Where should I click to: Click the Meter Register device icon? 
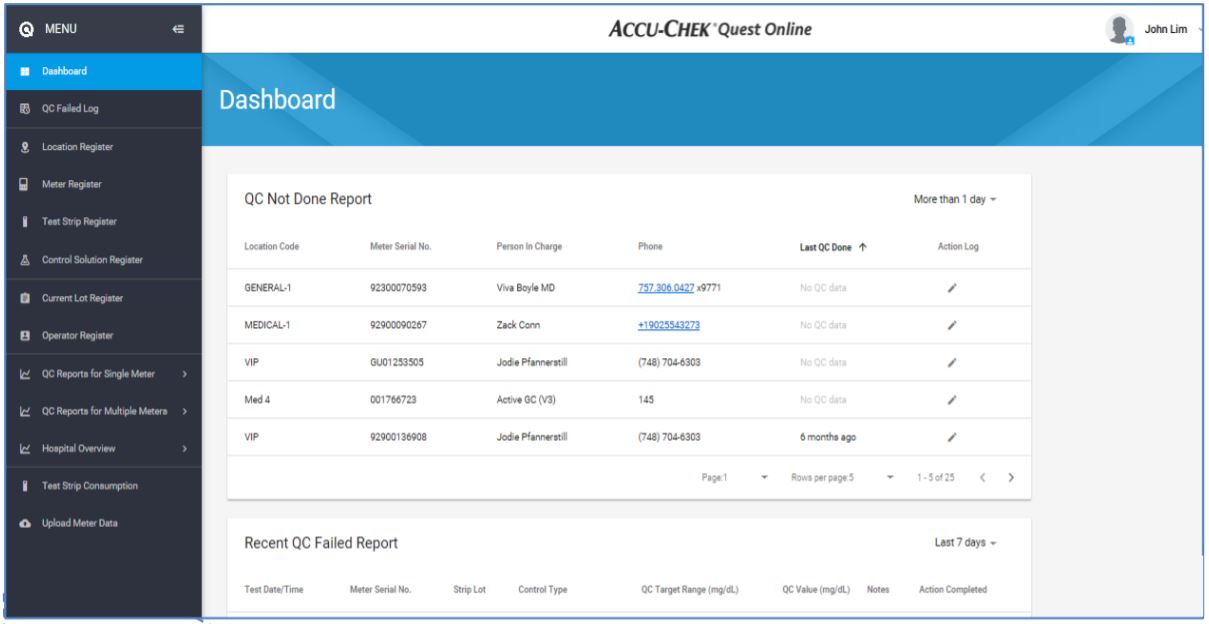tap(23, 184)
